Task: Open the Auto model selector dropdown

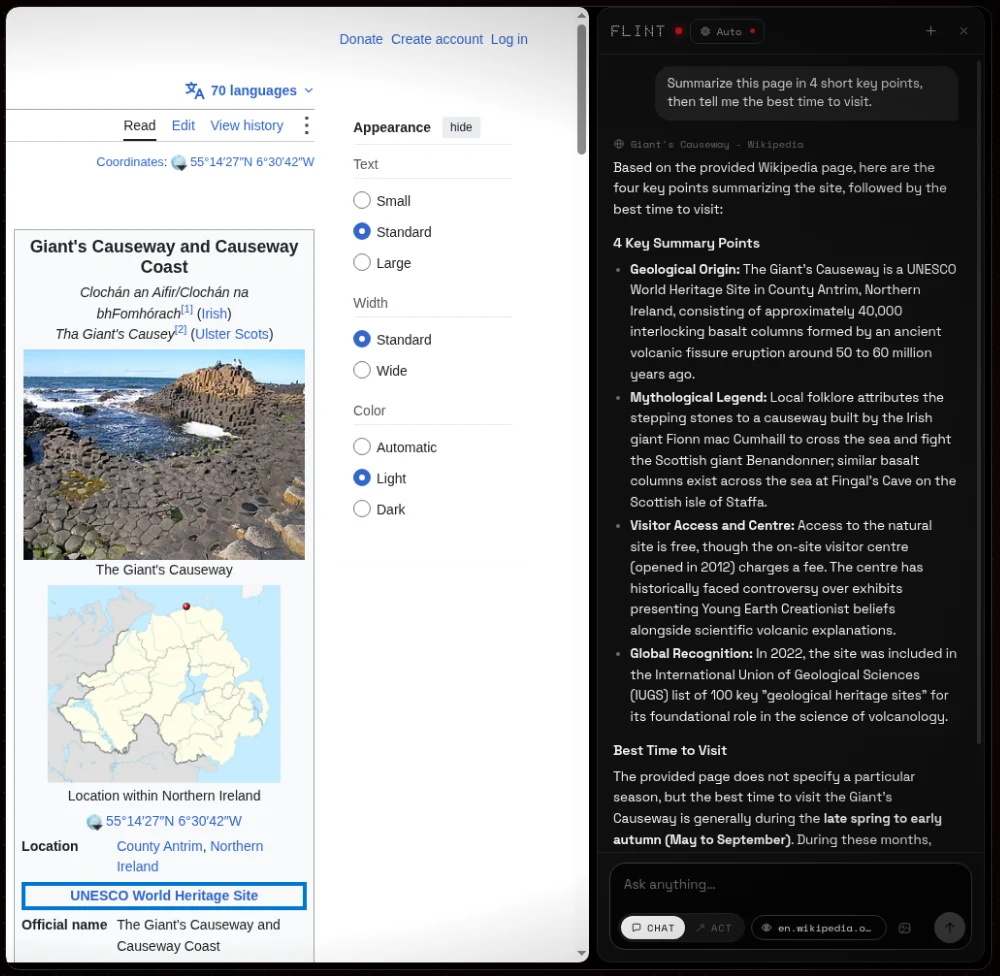Action: 727,31
